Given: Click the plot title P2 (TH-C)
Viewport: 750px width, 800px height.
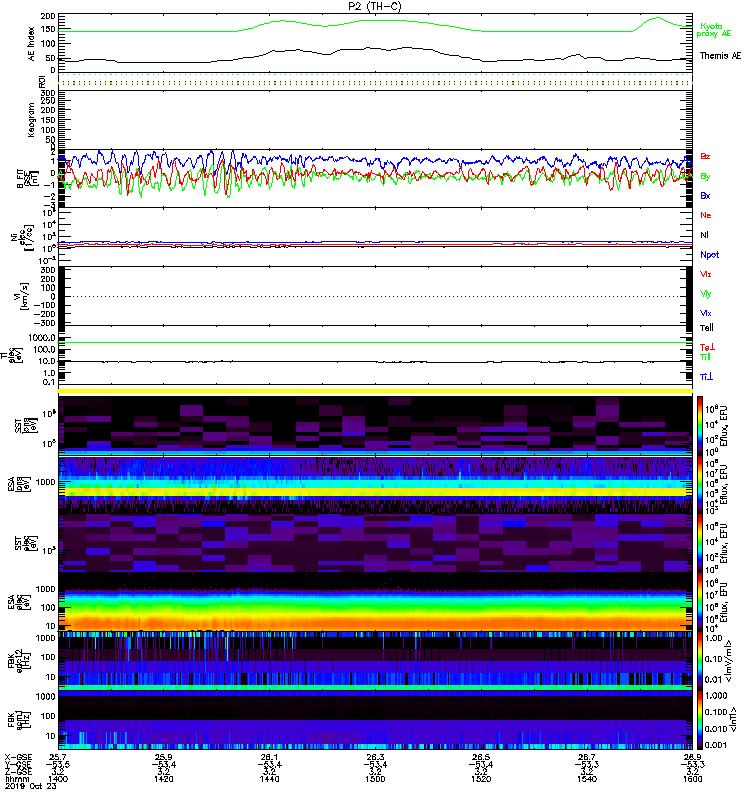Looking at the screenshot, I should [374, 6].
